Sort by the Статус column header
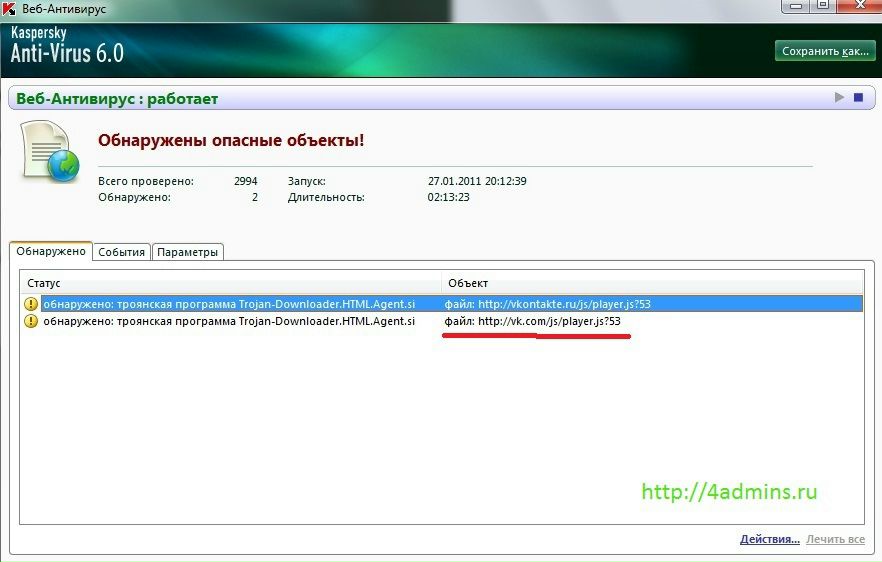 tap(231, 283)
